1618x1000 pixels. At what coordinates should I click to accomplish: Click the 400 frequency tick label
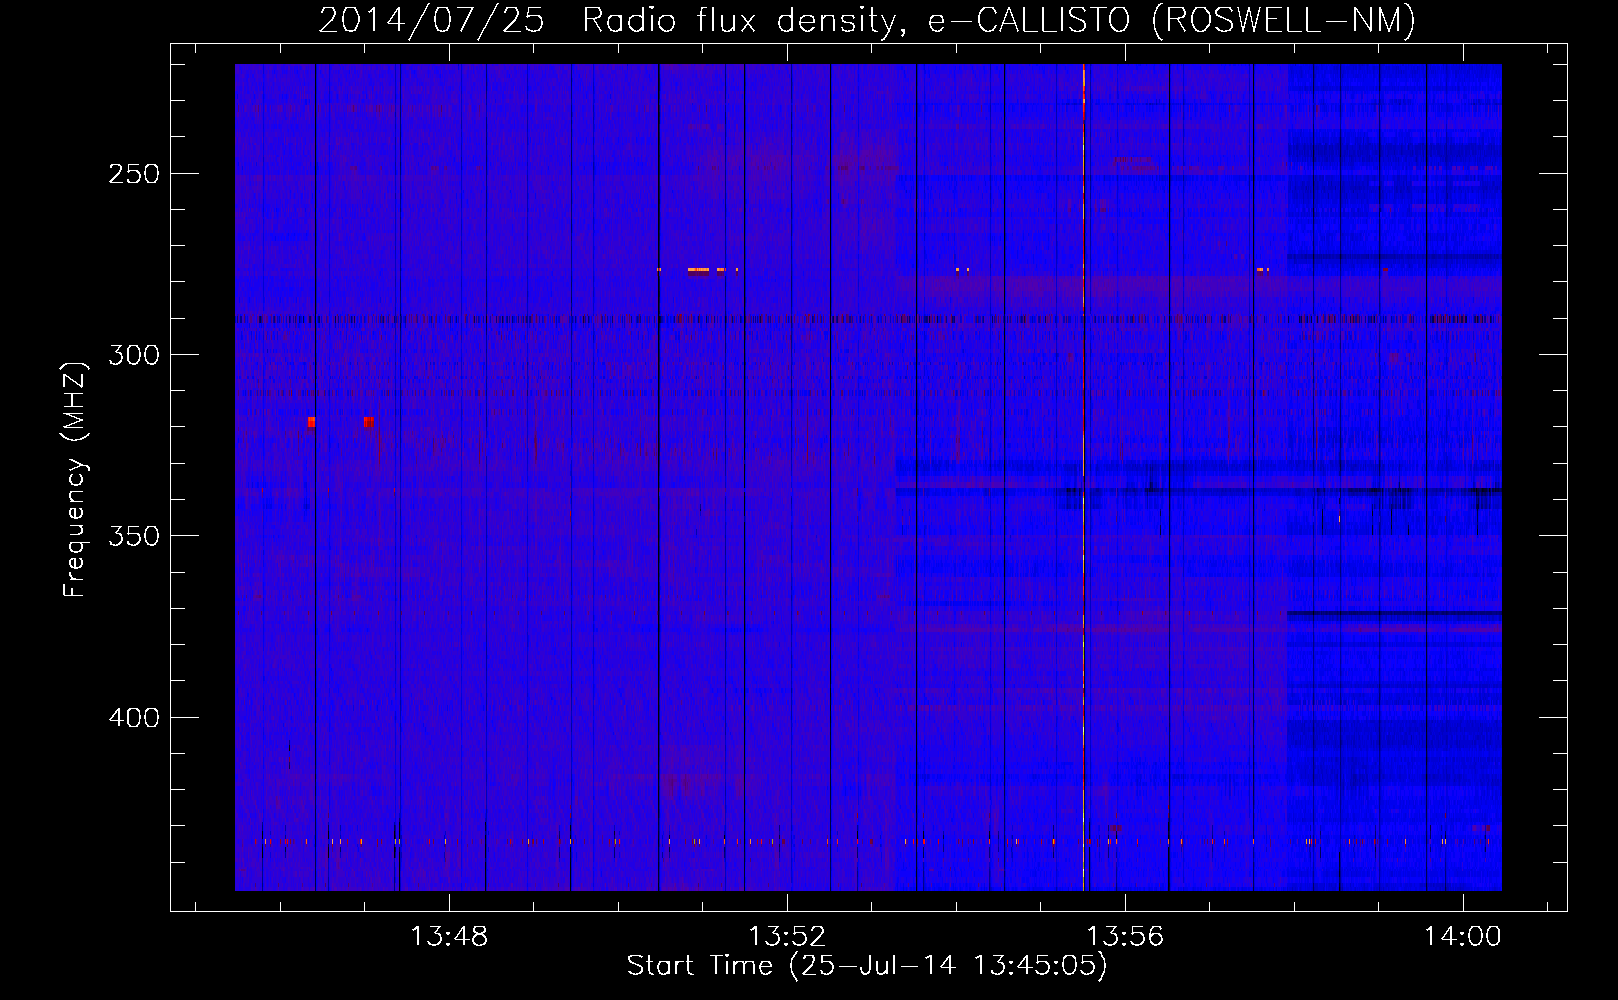(134, 718)
